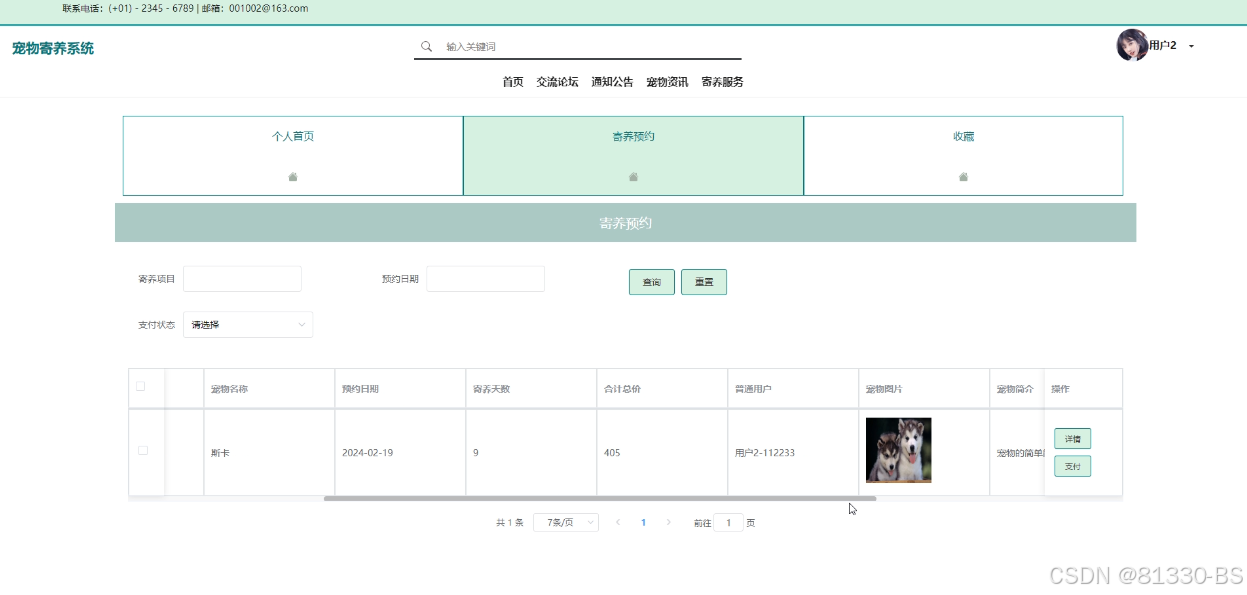This screenshot has width=1247, height=595.
Task: Click the table's horizontal scrollbar
Action: click(x=600, y=498)
